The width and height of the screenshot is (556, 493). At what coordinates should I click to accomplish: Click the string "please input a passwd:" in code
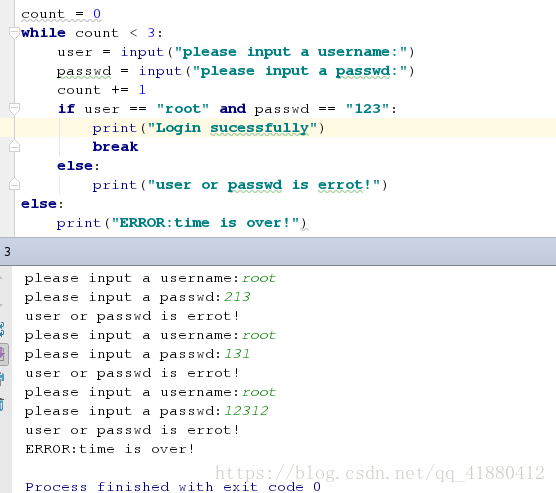pyautogui.click(x=299, y=71)
